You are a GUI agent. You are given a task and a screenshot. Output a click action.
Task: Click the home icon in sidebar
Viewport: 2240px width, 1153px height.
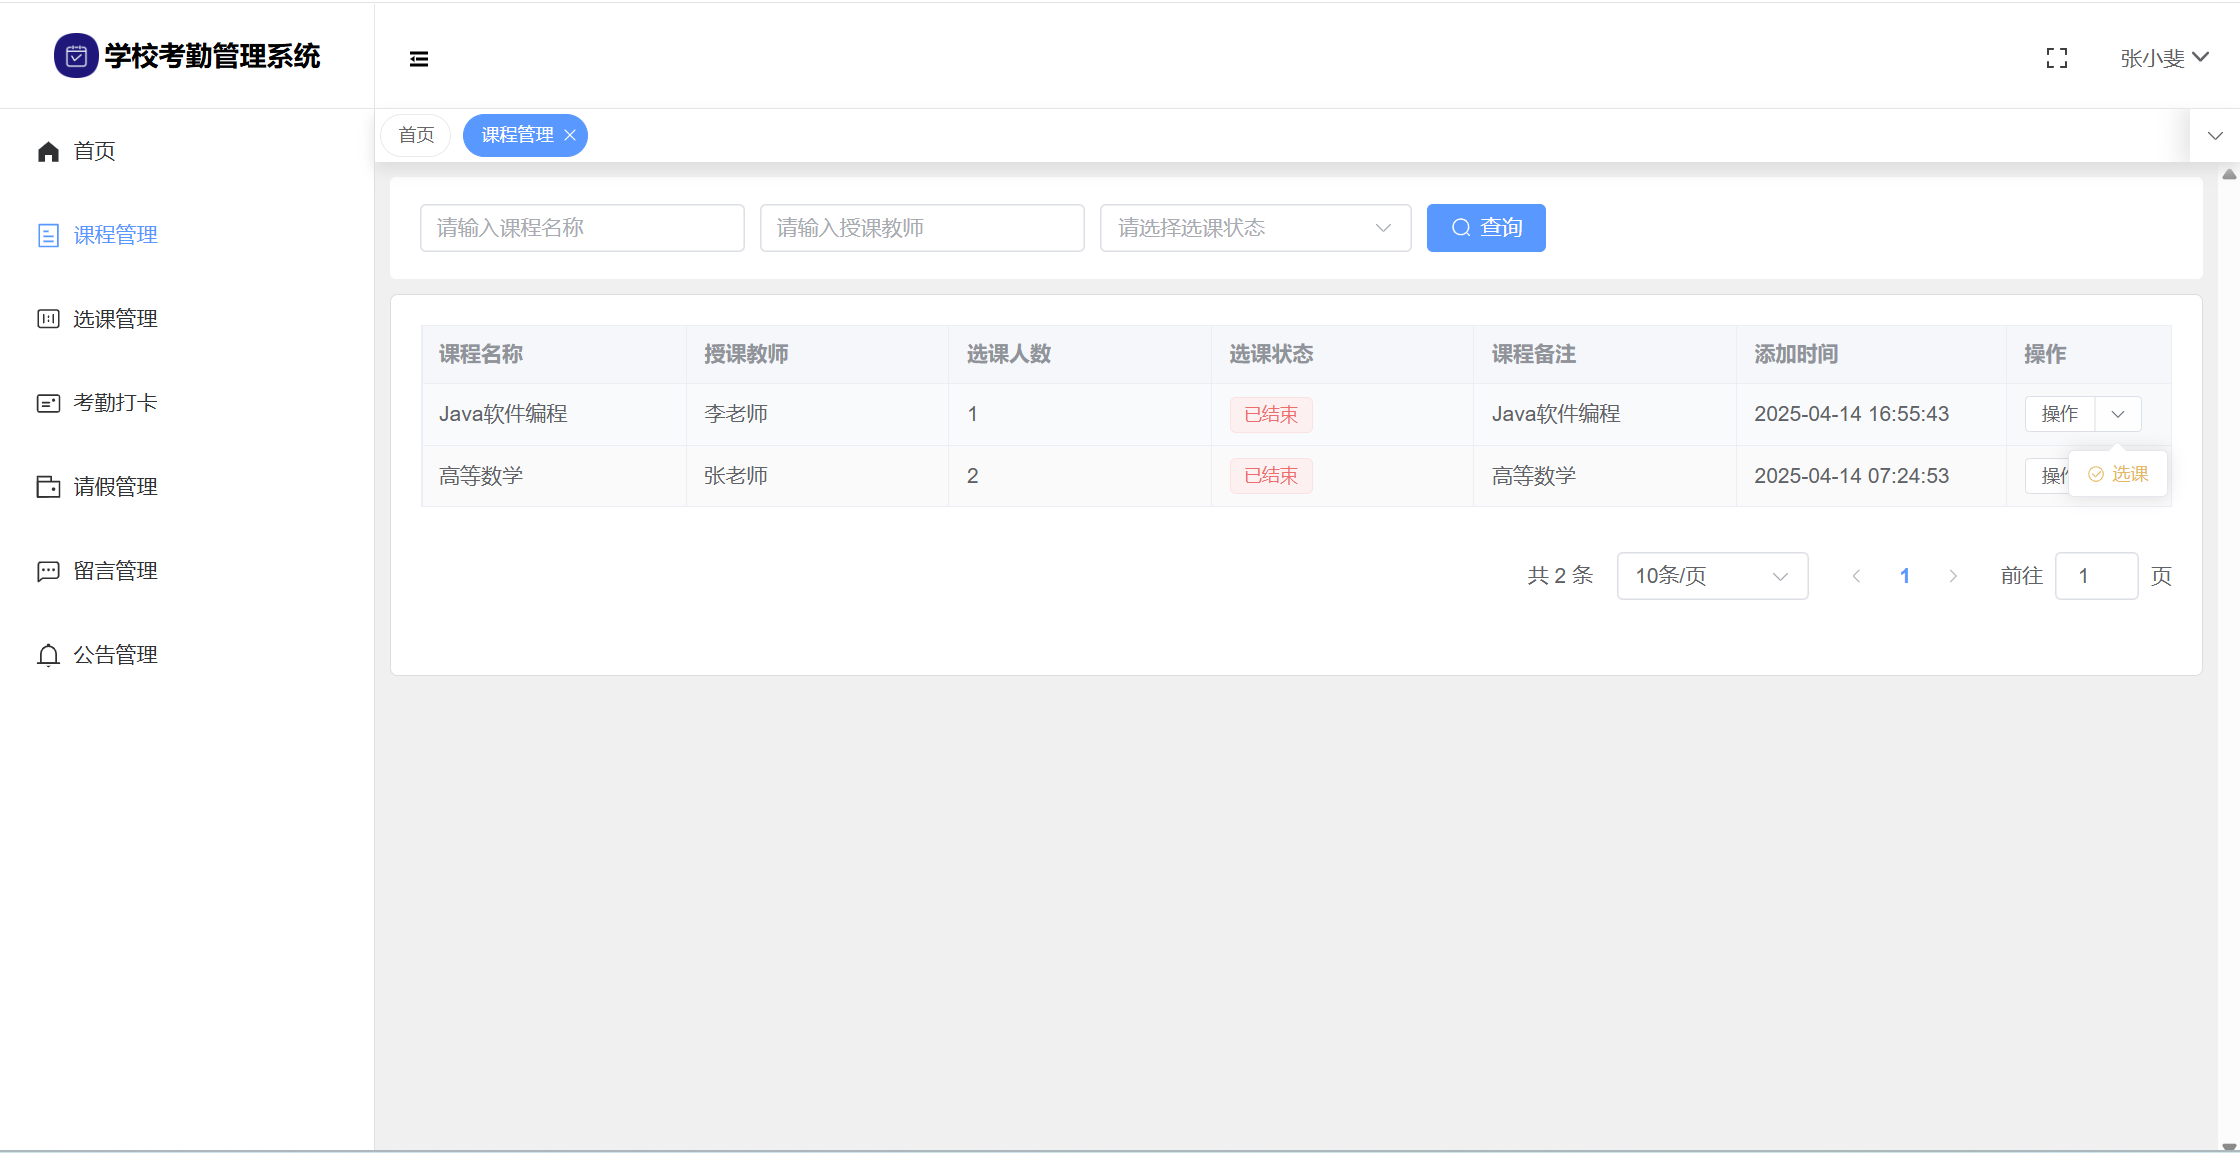point(48,152)
